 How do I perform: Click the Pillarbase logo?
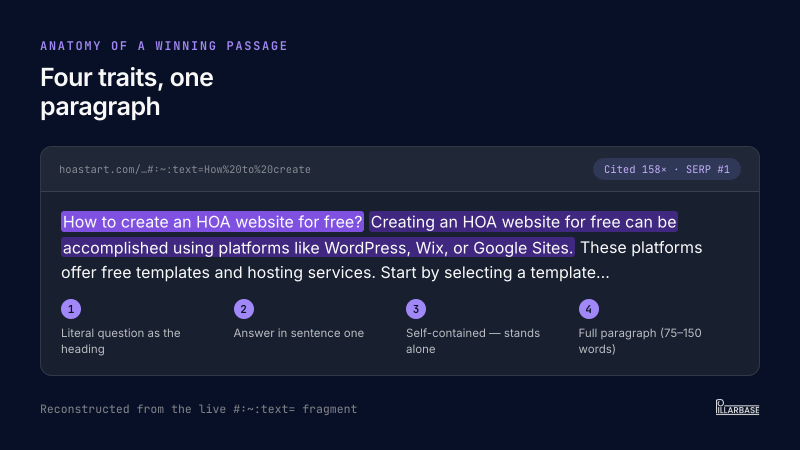(x=737, y=407)
